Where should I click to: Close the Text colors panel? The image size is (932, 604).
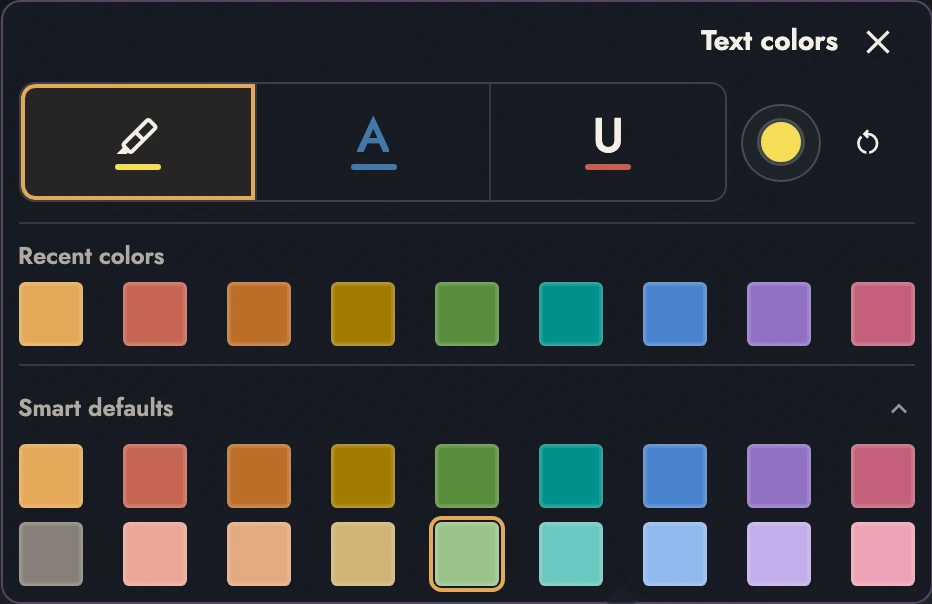(x=878, y=42)
